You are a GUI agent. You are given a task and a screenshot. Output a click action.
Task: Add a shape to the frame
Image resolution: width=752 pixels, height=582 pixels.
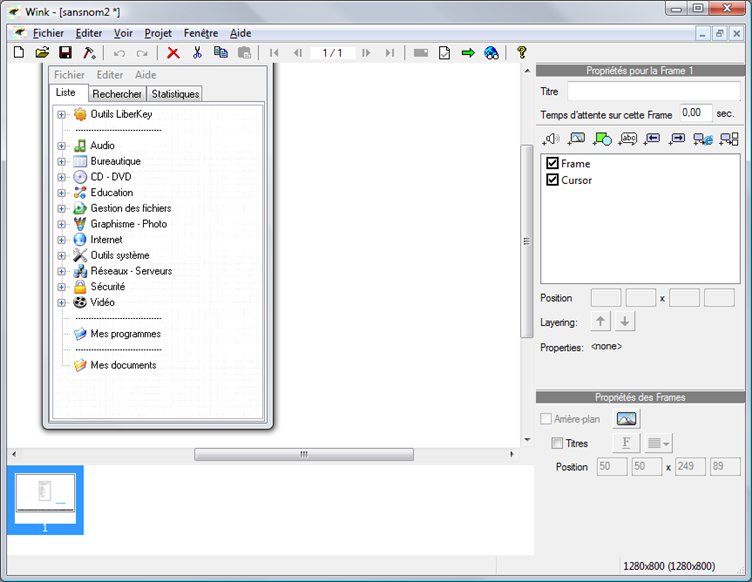tap(602, 139)
